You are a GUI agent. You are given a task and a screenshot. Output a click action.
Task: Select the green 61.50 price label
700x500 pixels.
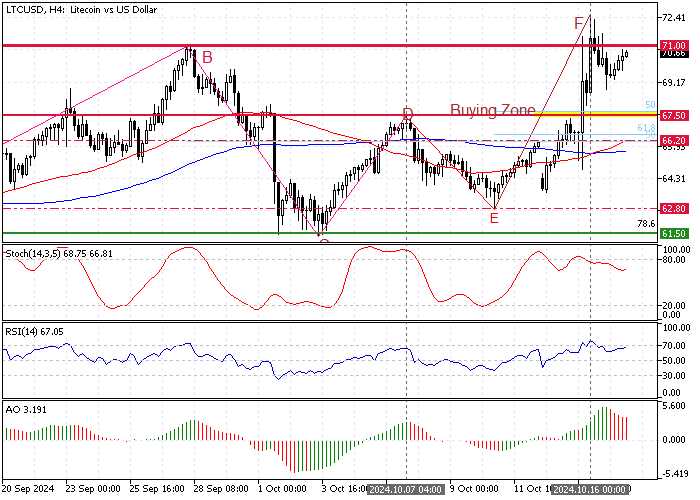point(674,233)
